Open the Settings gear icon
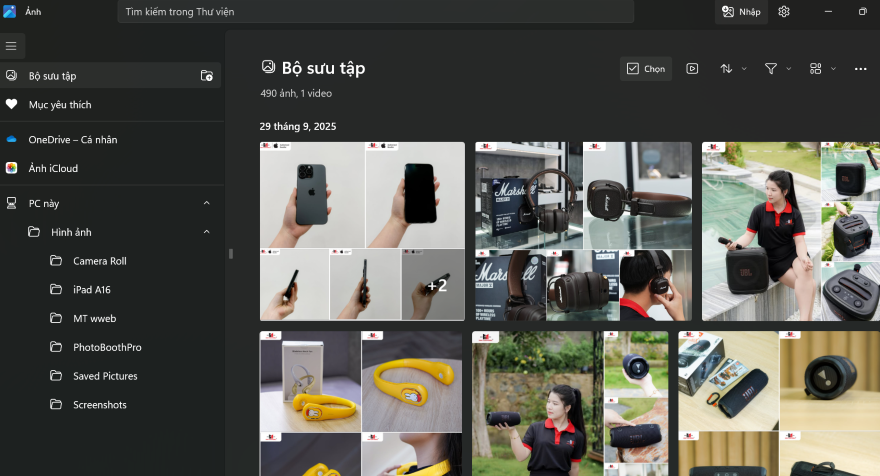Viewport: 880px width, 476px height. click(784, 12)
